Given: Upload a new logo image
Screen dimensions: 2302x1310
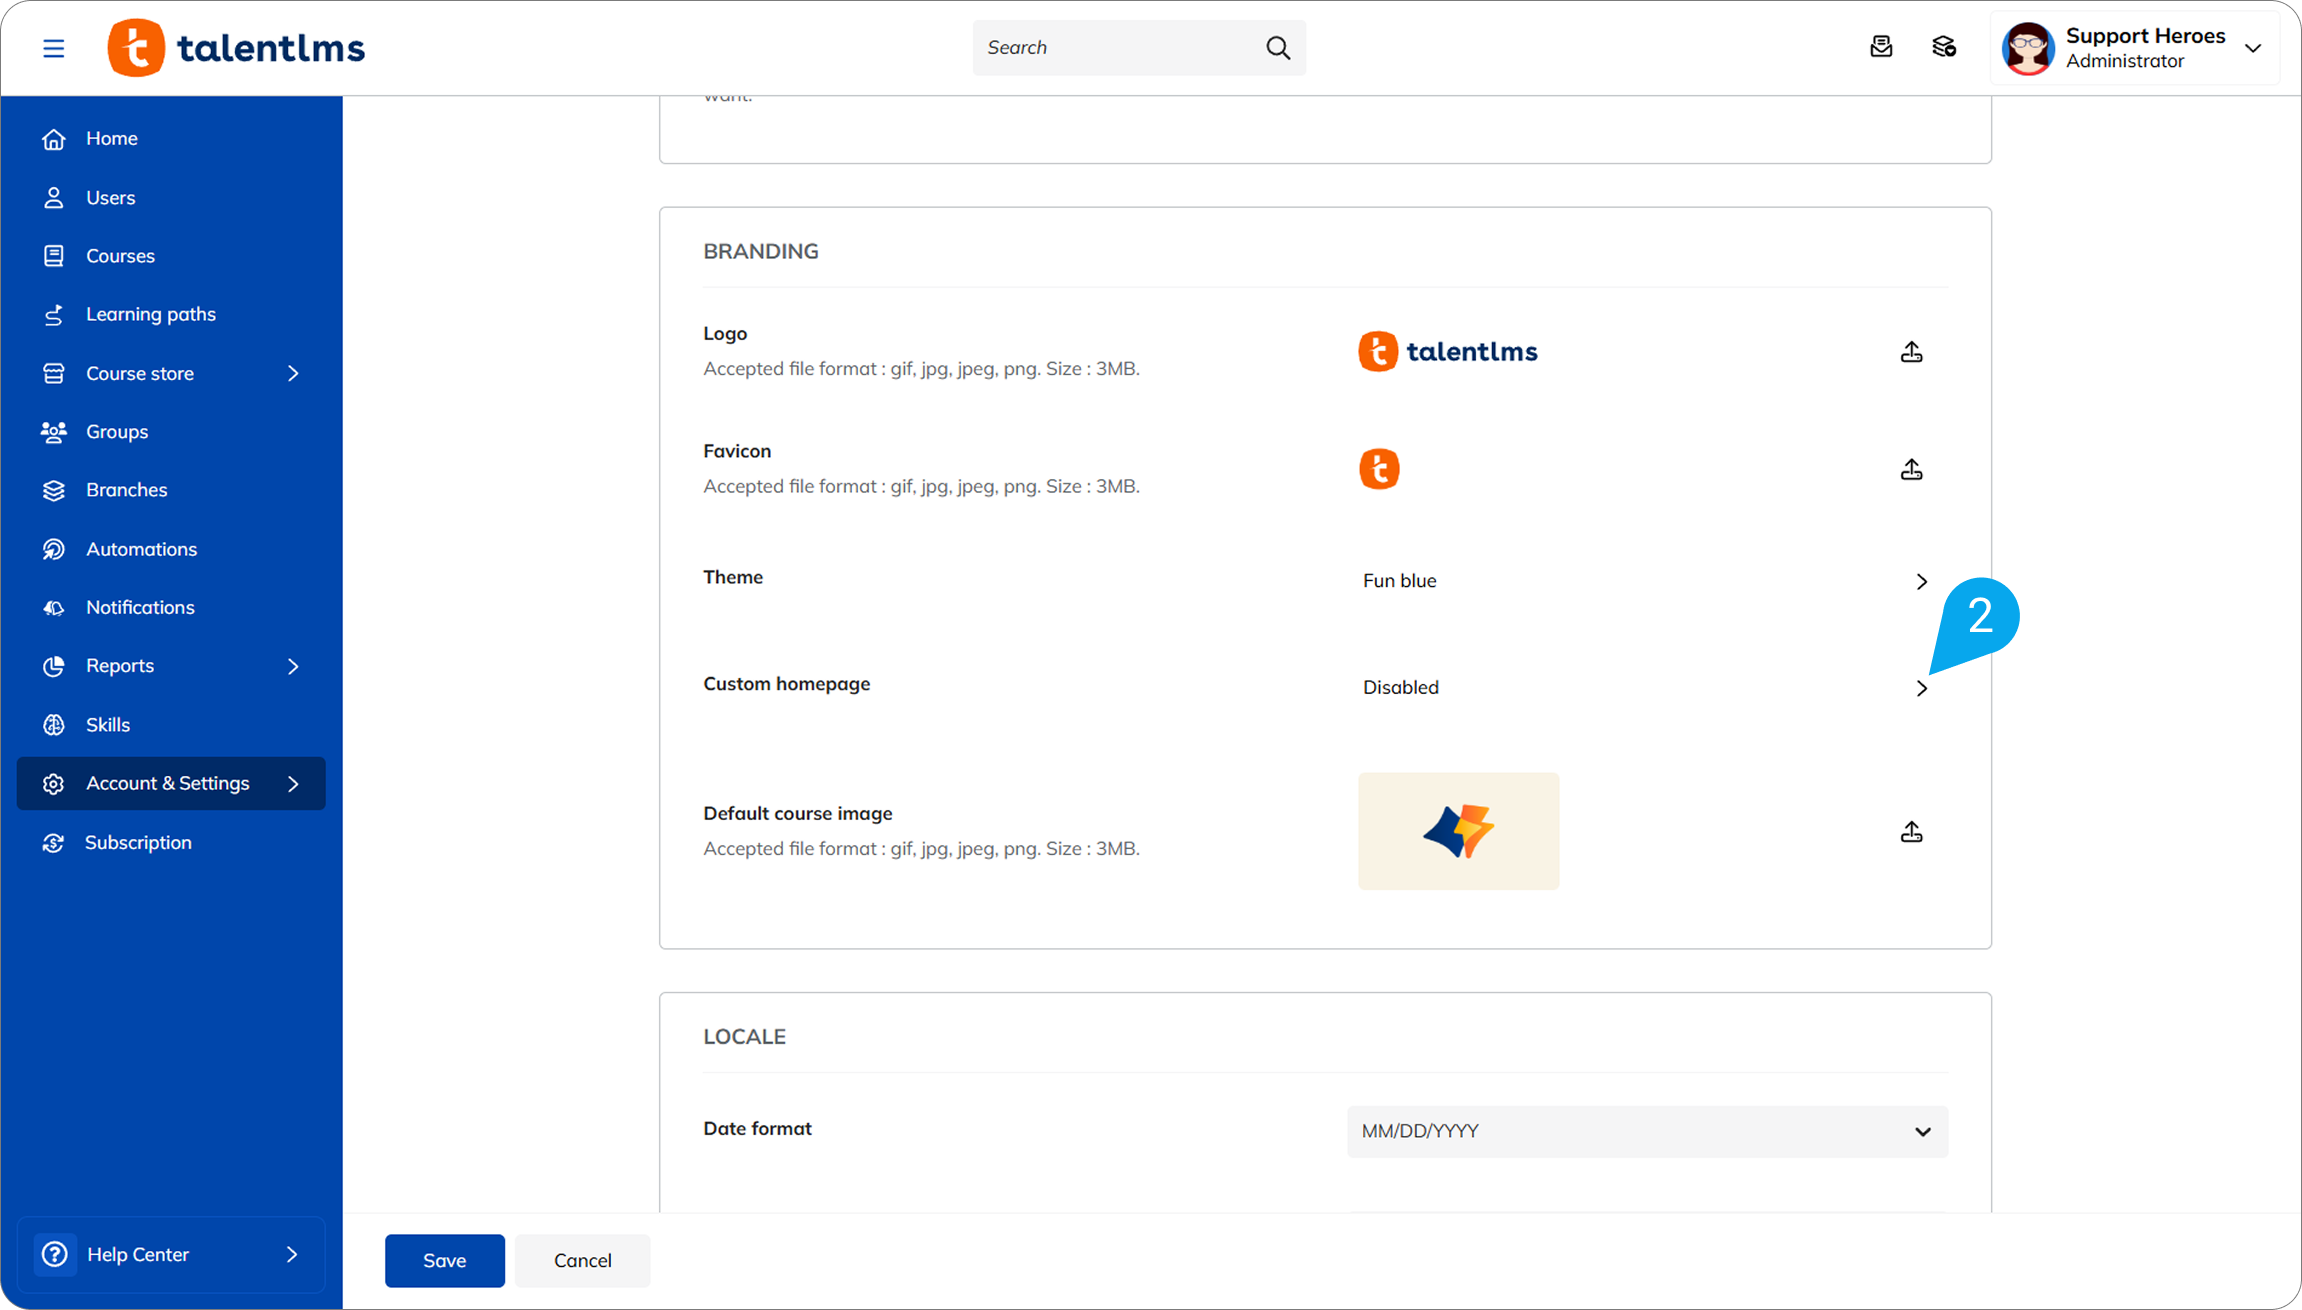Looking at the screenshot, I should pos(1911,352).
